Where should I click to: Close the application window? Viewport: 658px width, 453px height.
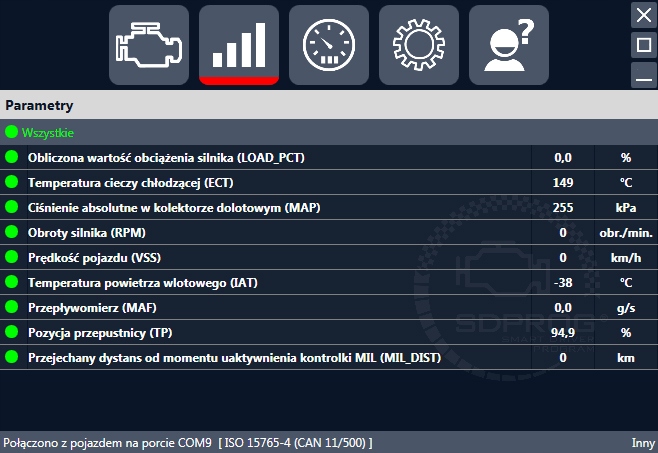coord(644,16)
